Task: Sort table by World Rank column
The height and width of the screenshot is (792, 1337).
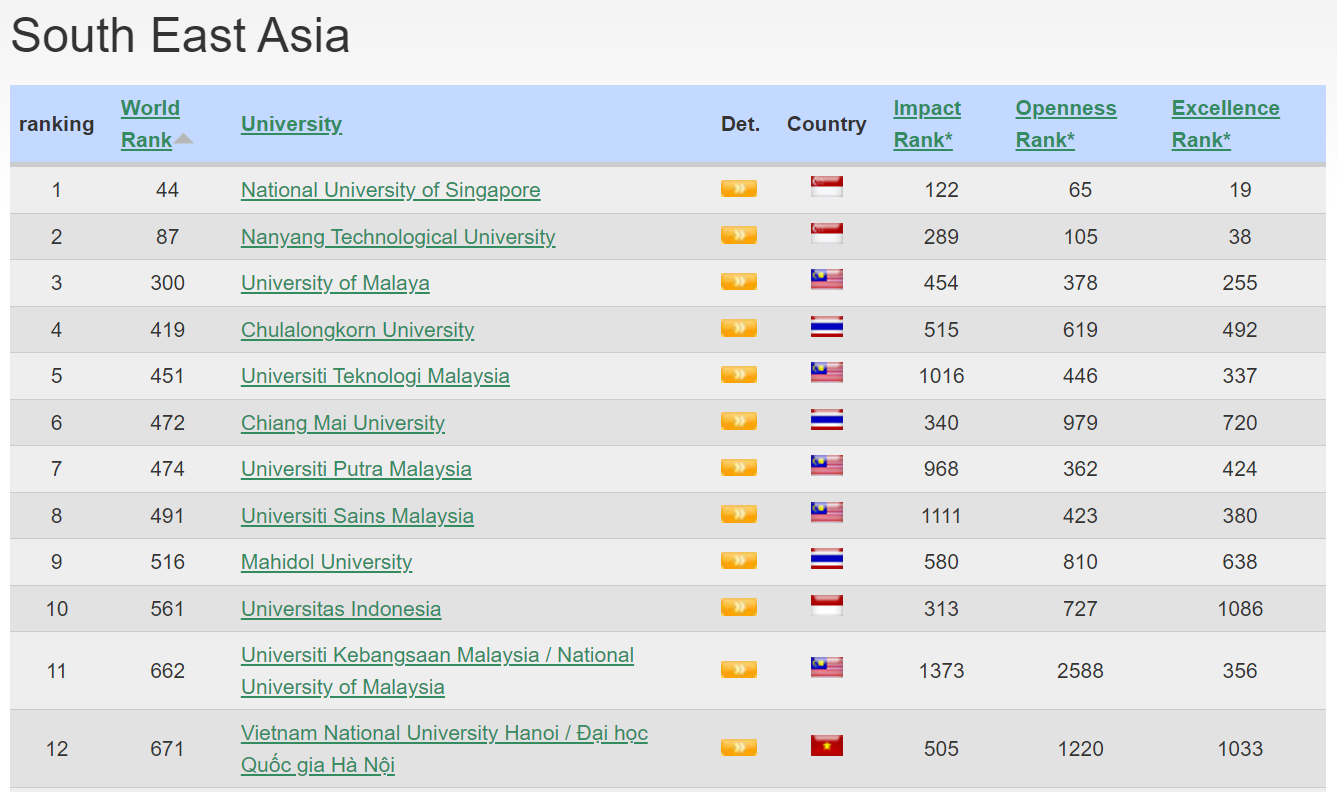Action: [x=150, y=124]
